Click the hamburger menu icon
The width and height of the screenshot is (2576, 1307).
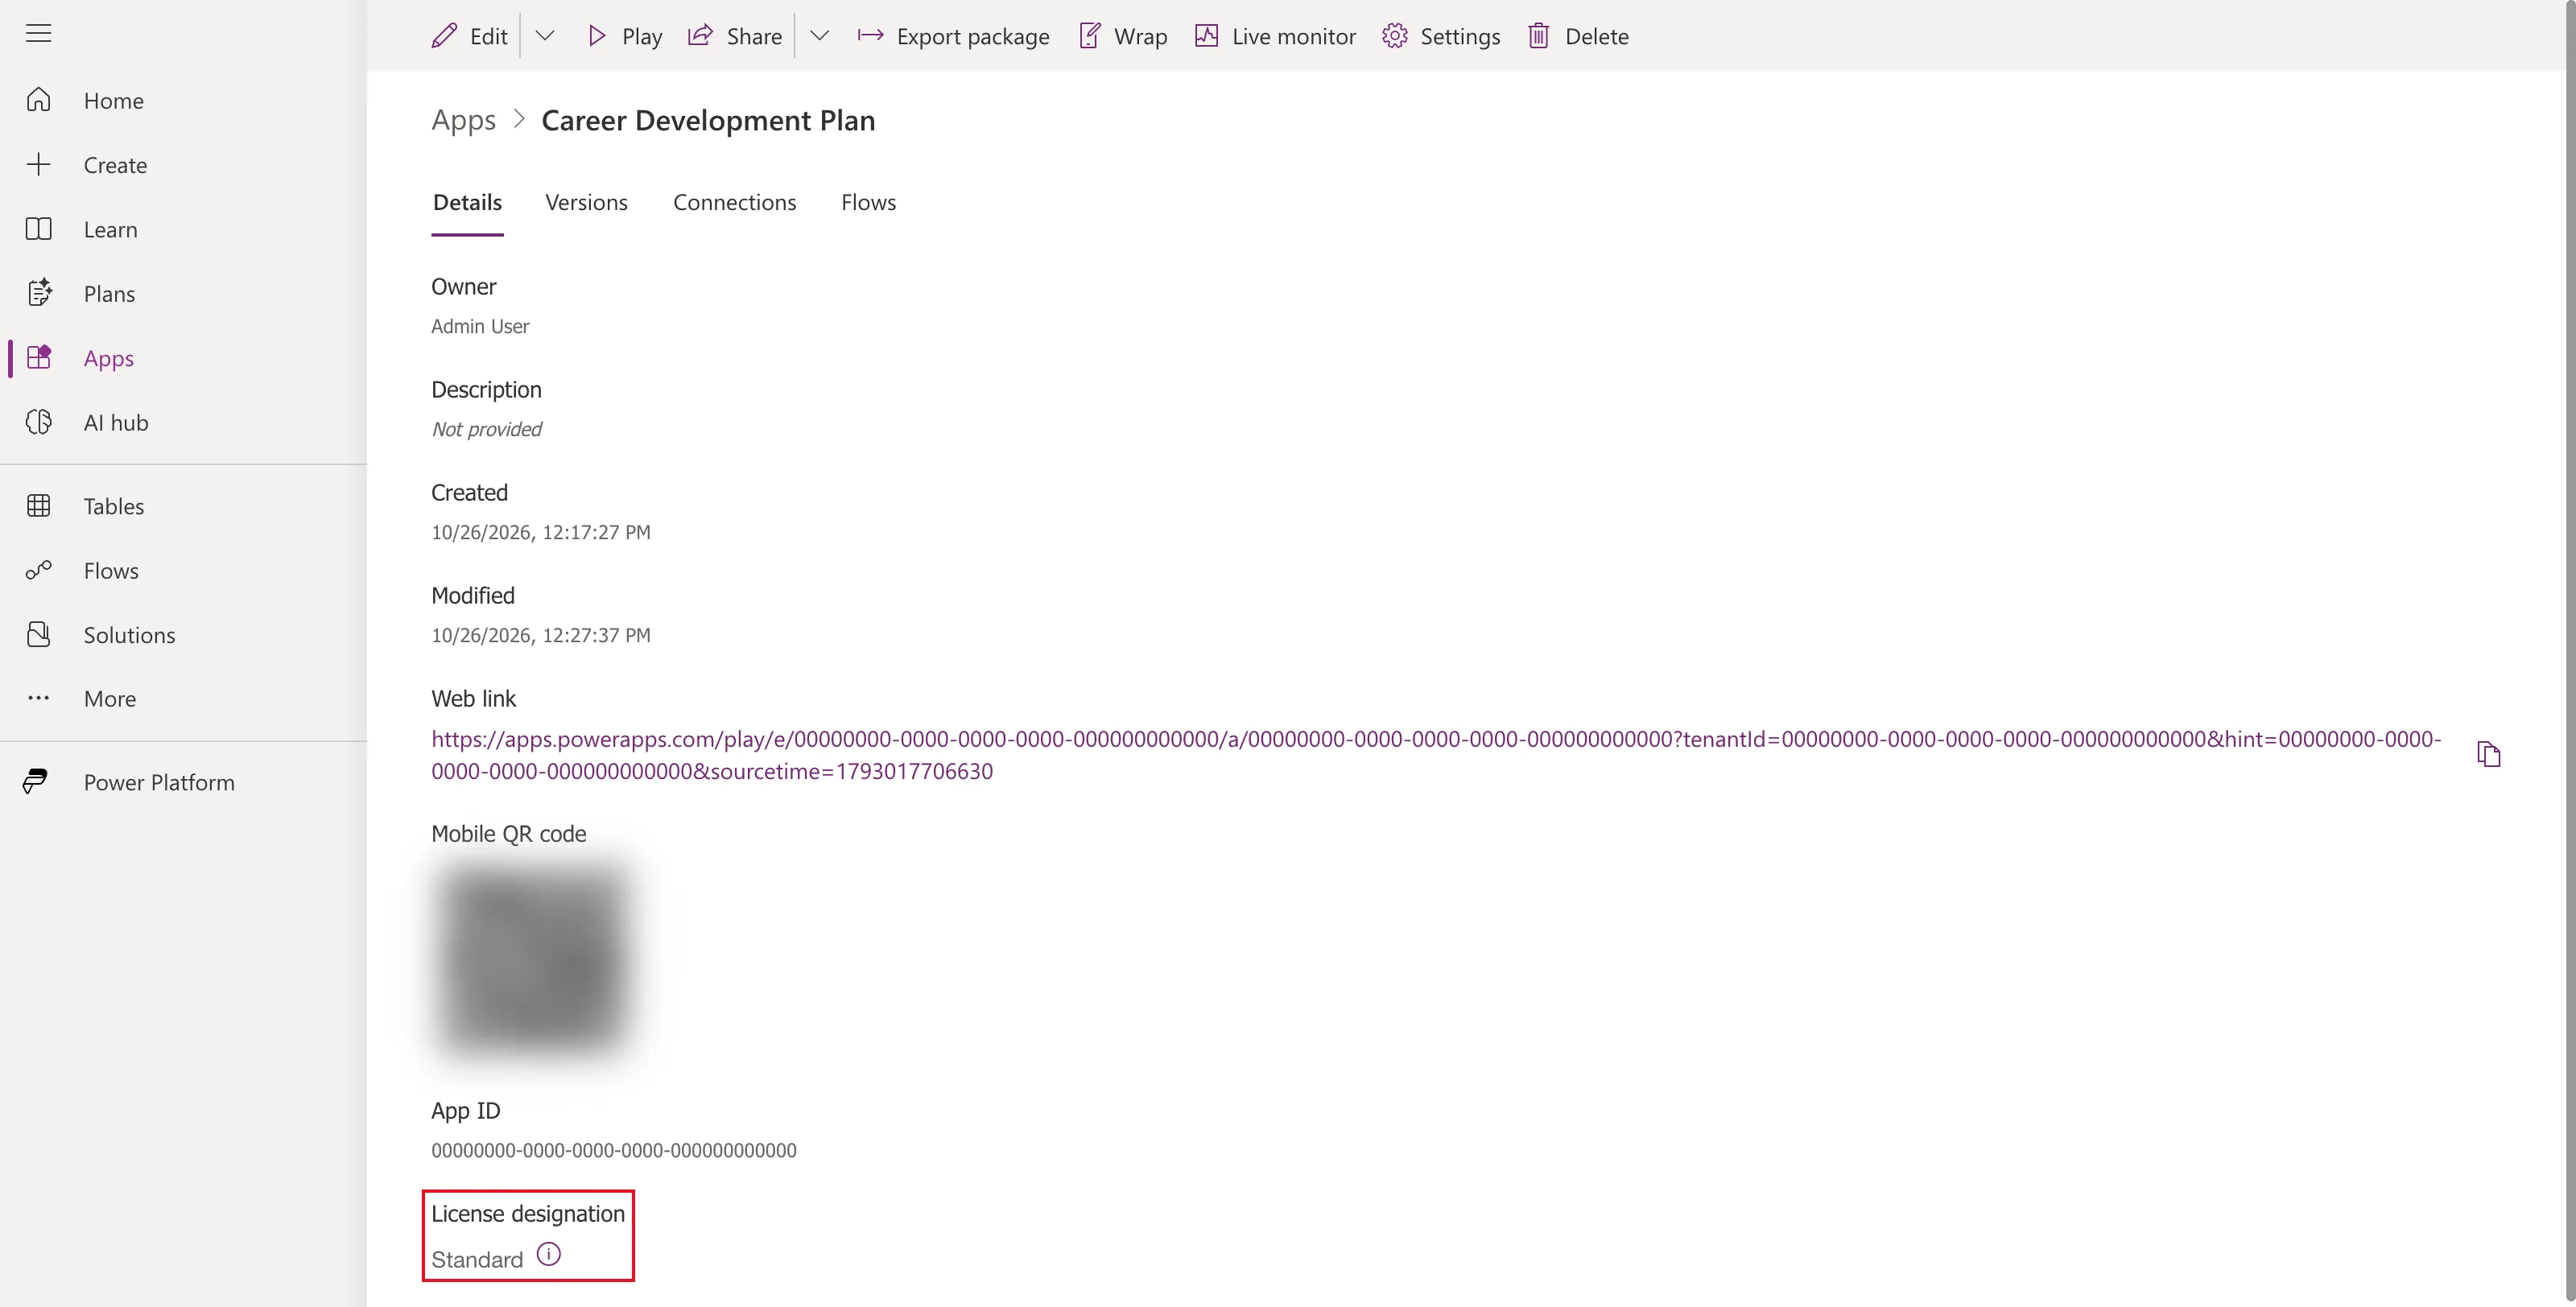coord(38,33)
